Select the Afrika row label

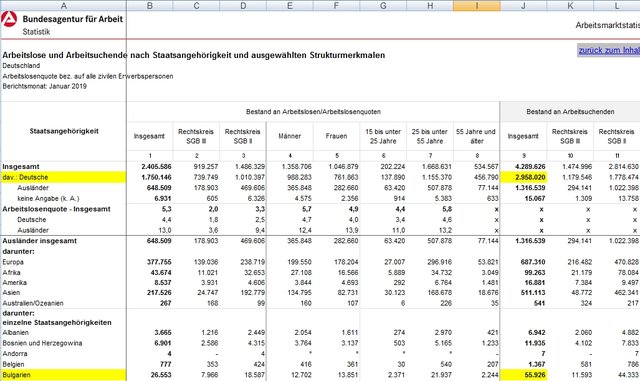click(x=11, y=272)
